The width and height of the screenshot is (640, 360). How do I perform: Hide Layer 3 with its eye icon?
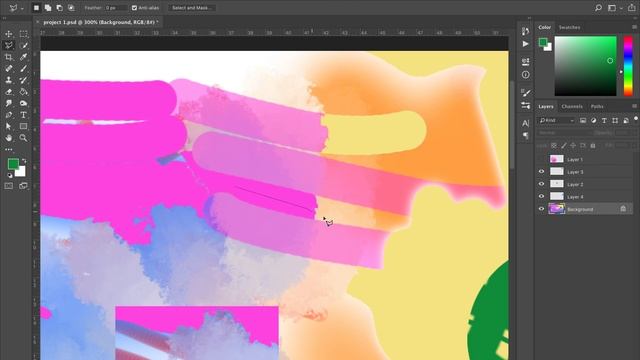[541, 172]
